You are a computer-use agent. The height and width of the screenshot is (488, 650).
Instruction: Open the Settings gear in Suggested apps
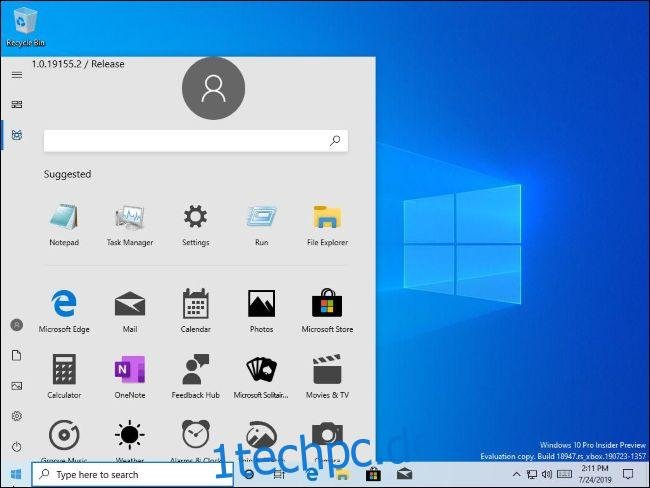[196, 224]
